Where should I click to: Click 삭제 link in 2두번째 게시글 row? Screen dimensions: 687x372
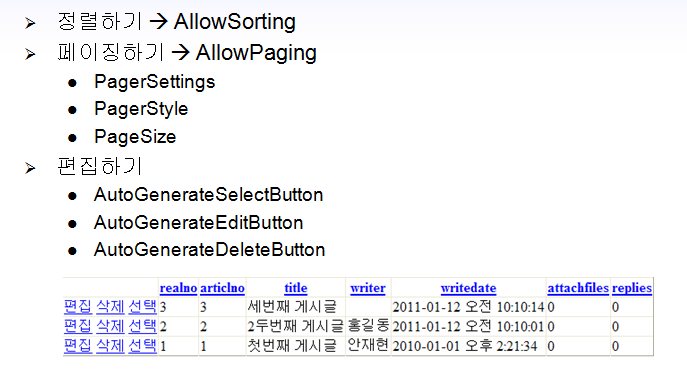pyautogui.click(x=110, y=326)
